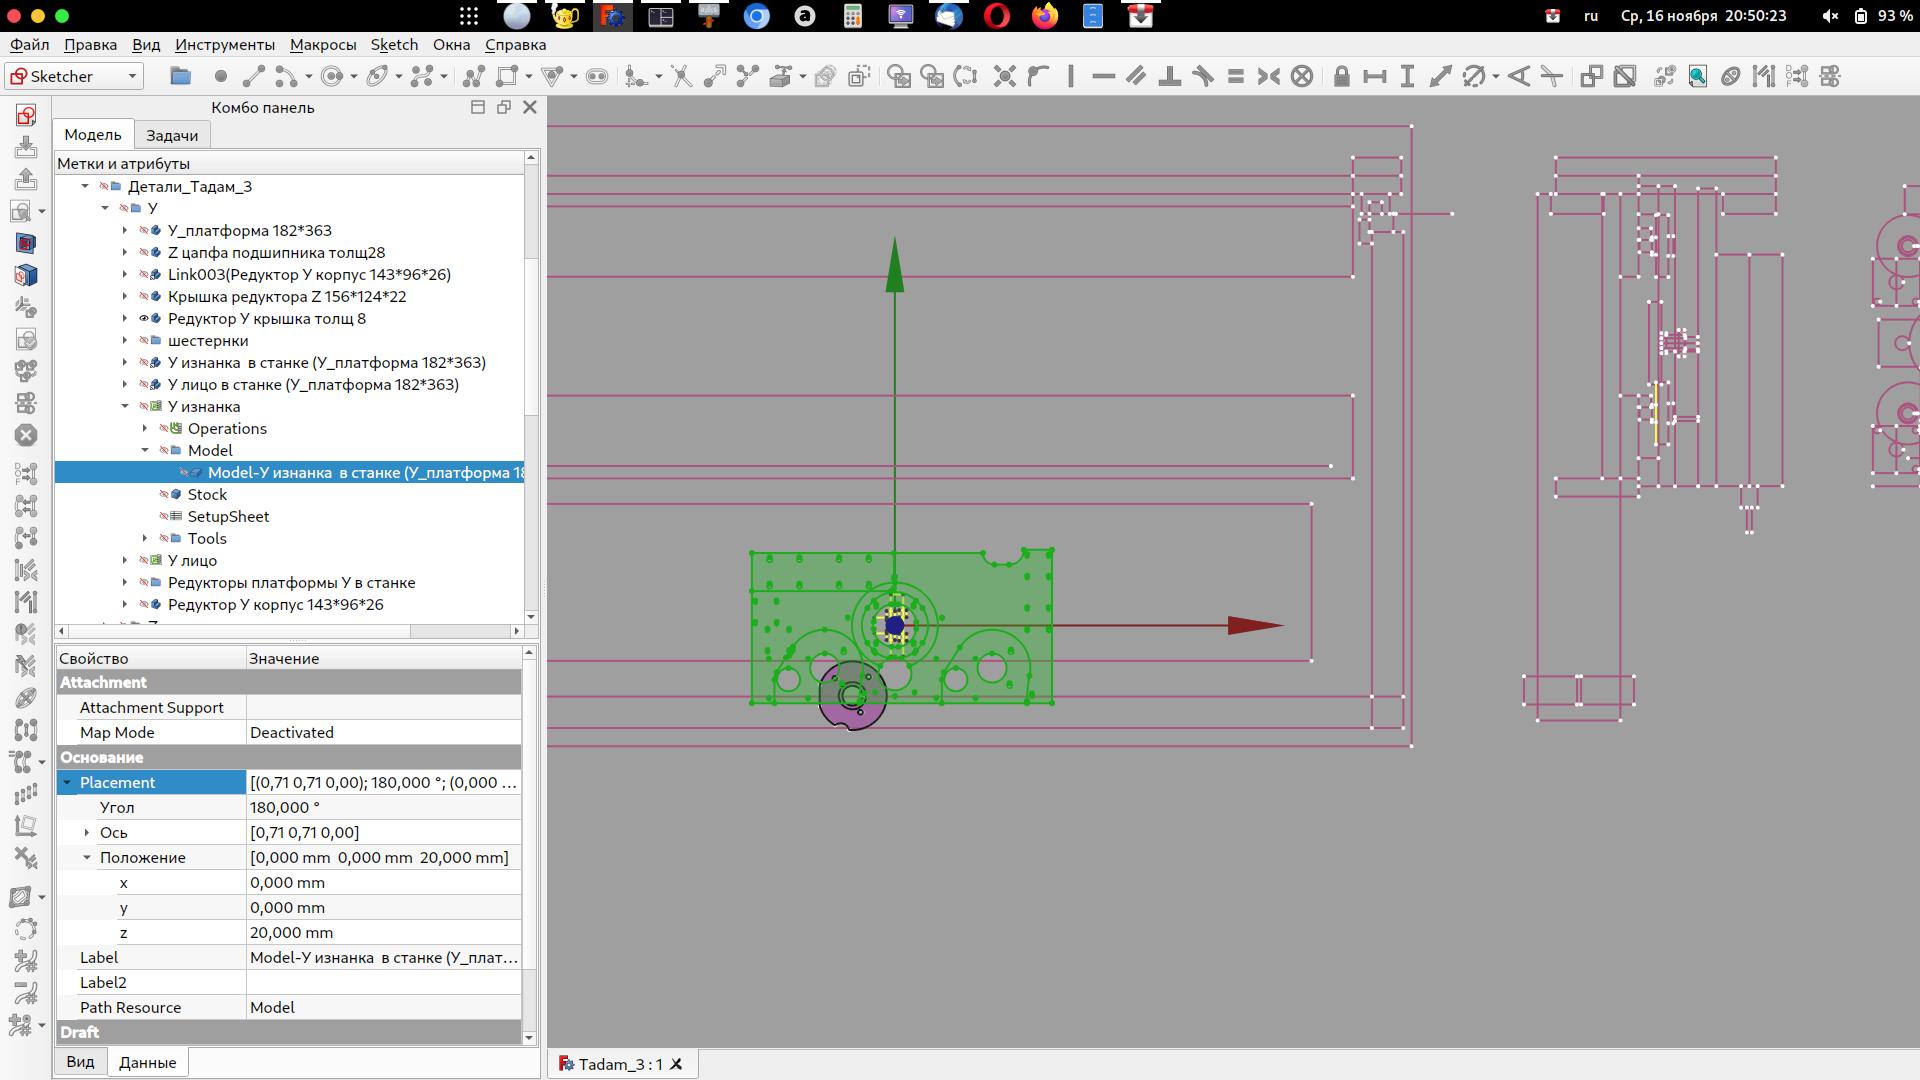Click the create slot tool
Image resolution: width=1920 pixels, height=1080 pixels.
(x=596, y=76)
